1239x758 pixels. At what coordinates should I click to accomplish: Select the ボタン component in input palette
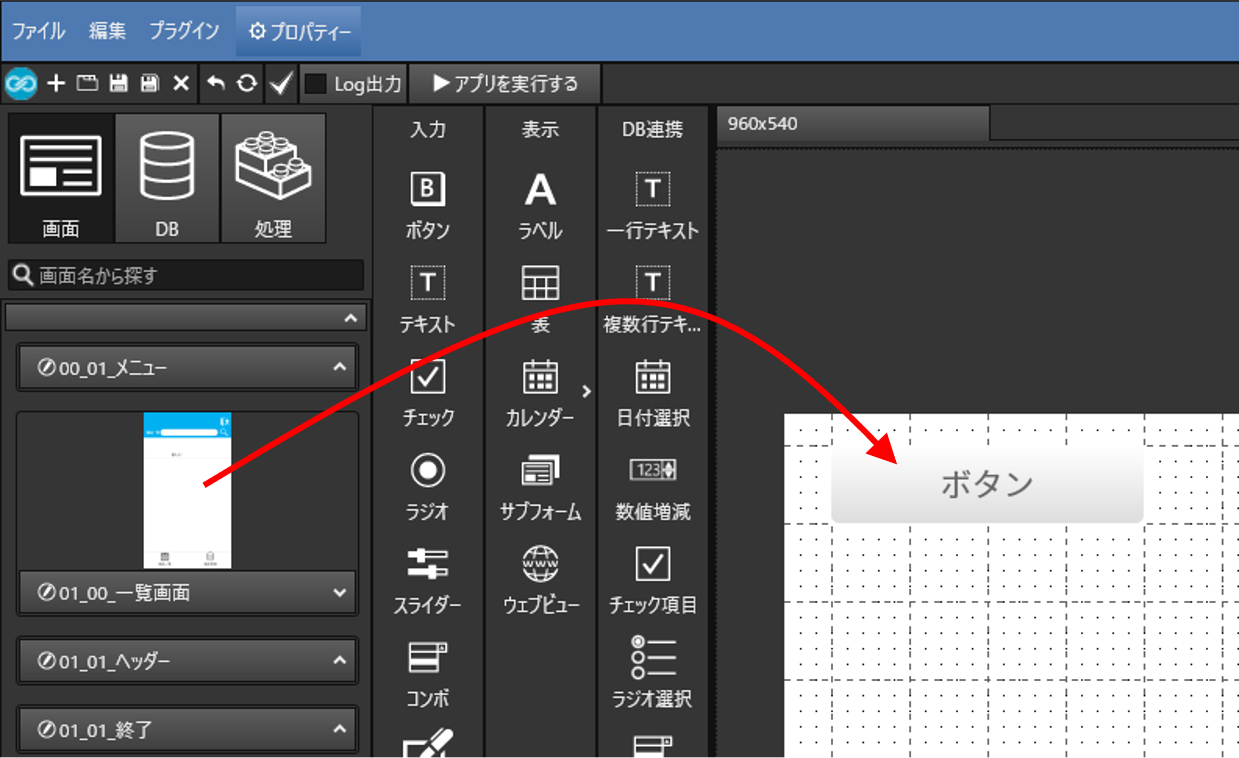[428, 190]
